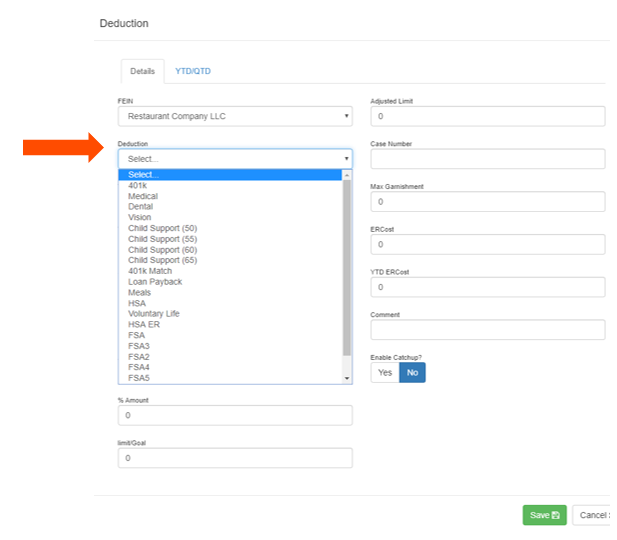
Task: Choose 401k Match deduction
Action: (x=230, y=271)
